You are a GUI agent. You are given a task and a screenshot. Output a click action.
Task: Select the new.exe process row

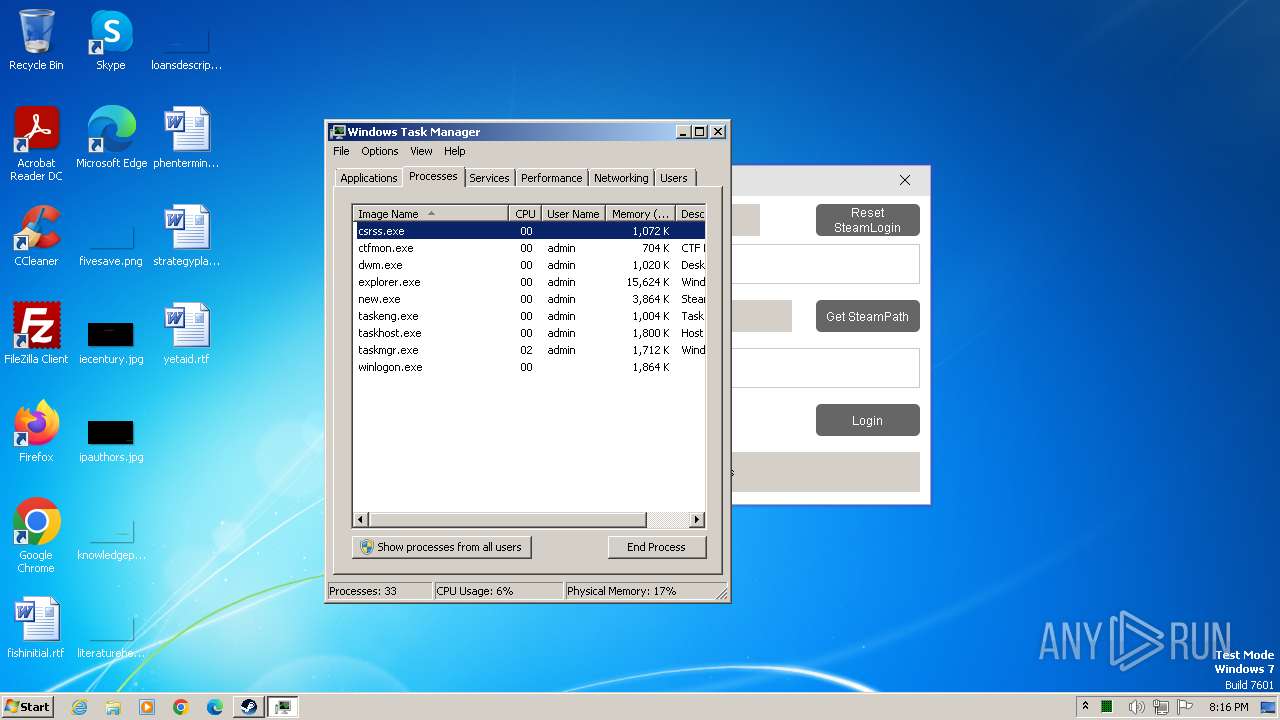[x=530, y=299]
